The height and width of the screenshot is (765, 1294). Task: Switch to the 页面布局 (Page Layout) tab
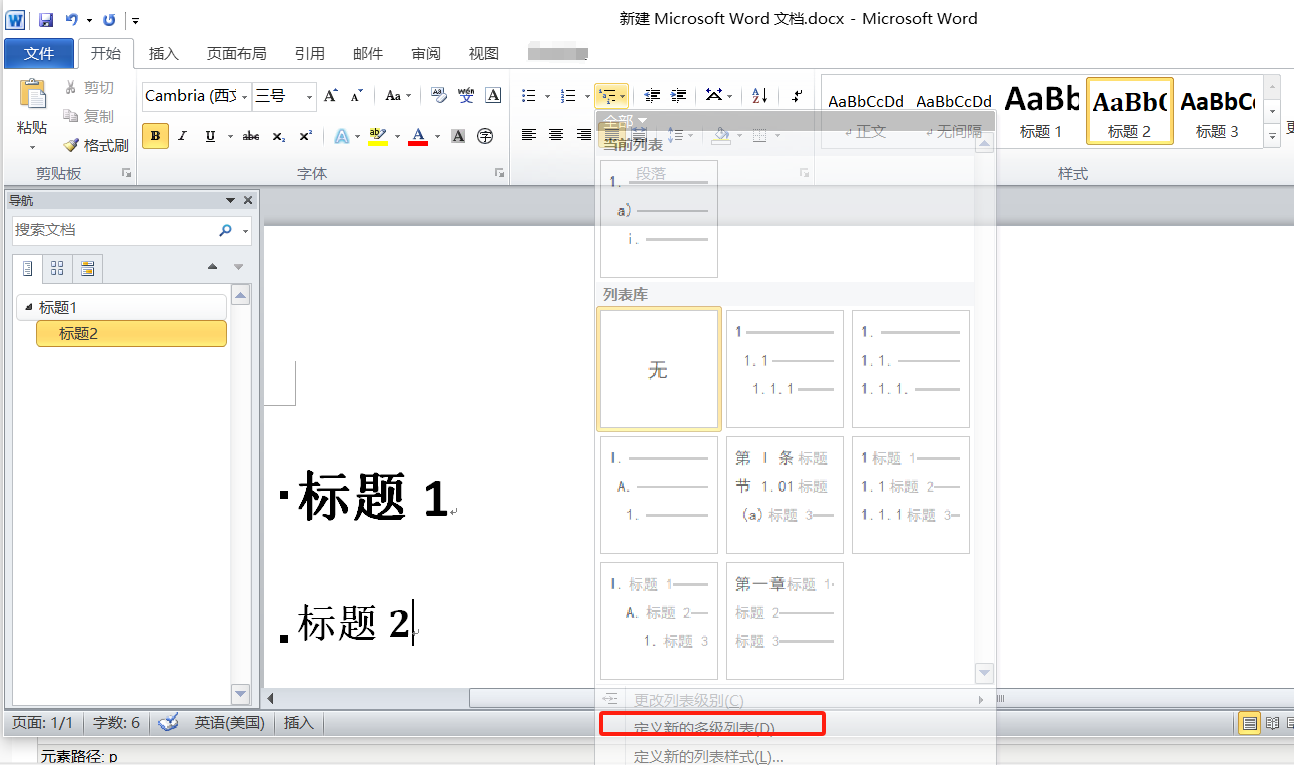point(236,54)
